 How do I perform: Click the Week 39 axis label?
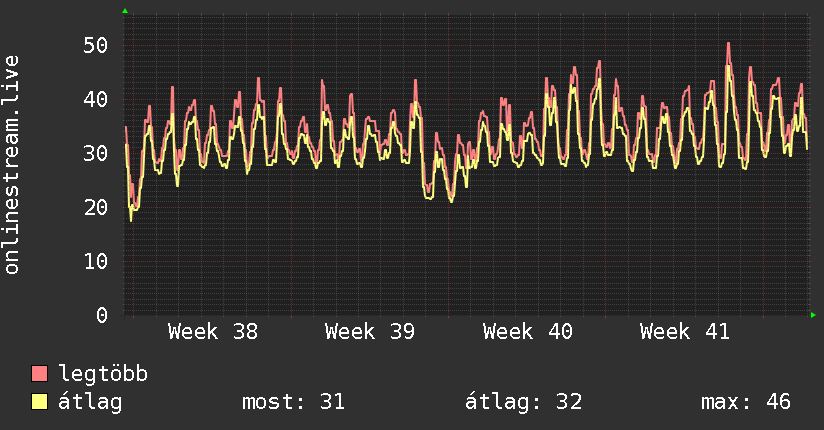pos(370,332)
